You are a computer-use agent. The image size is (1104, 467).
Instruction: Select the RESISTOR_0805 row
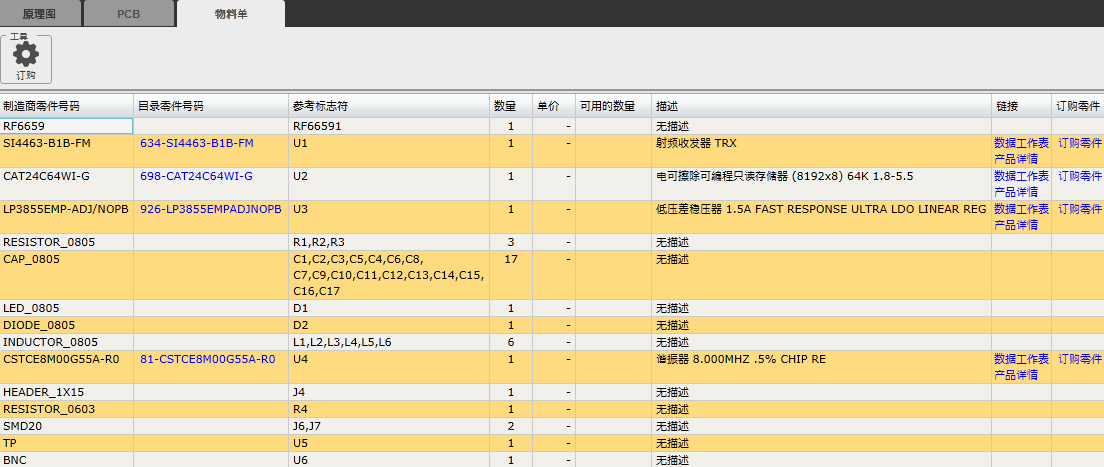(552, 242)
